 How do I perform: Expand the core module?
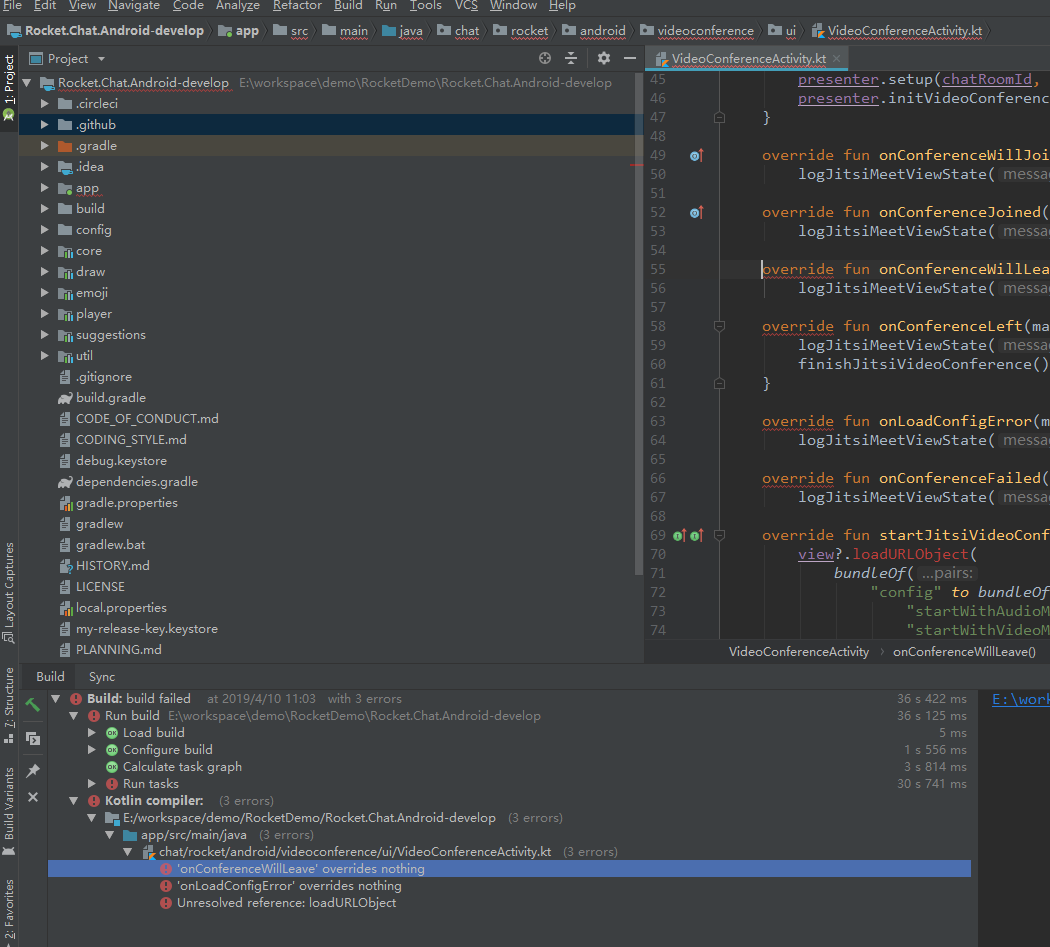44,251
